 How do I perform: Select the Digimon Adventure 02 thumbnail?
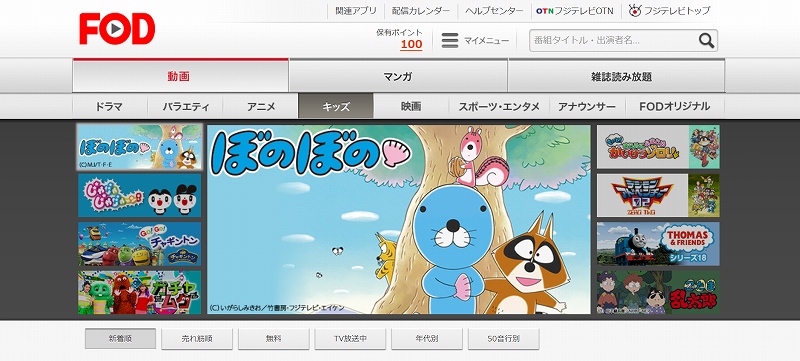658,195
